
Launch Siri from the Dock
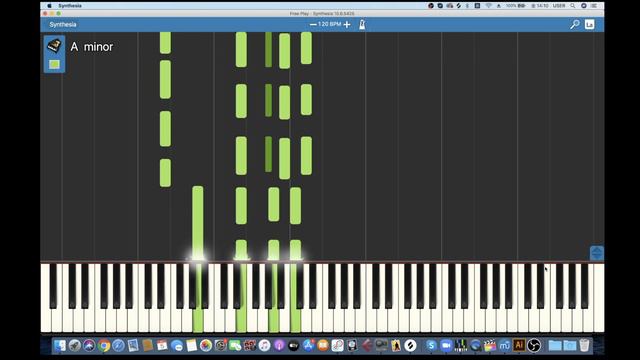[89, 346]
